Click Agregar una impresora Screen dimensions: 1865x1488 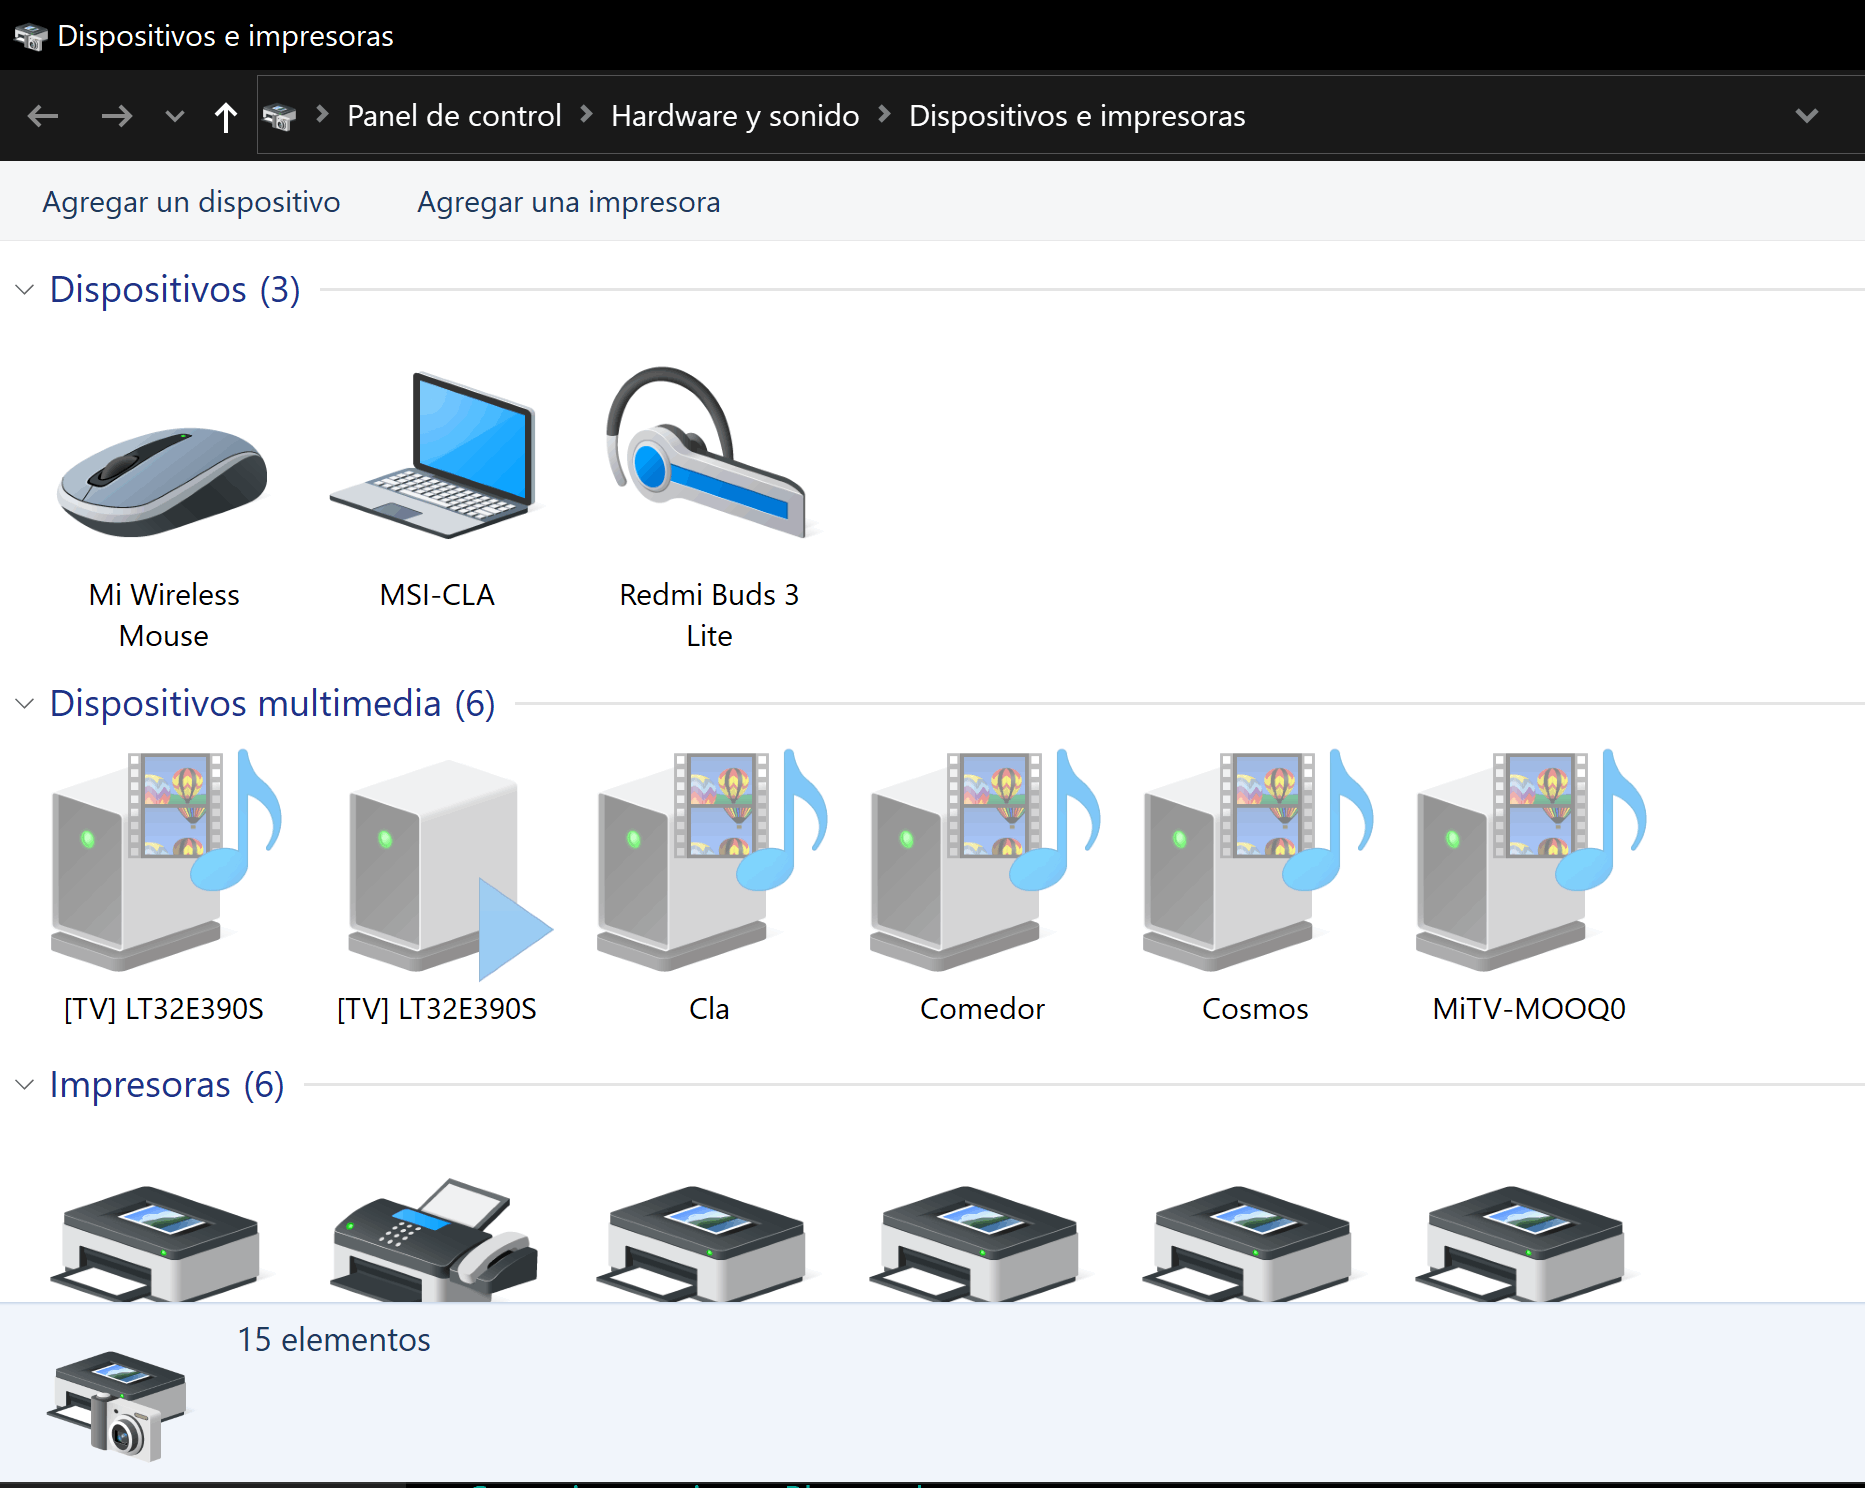(569, 202)
